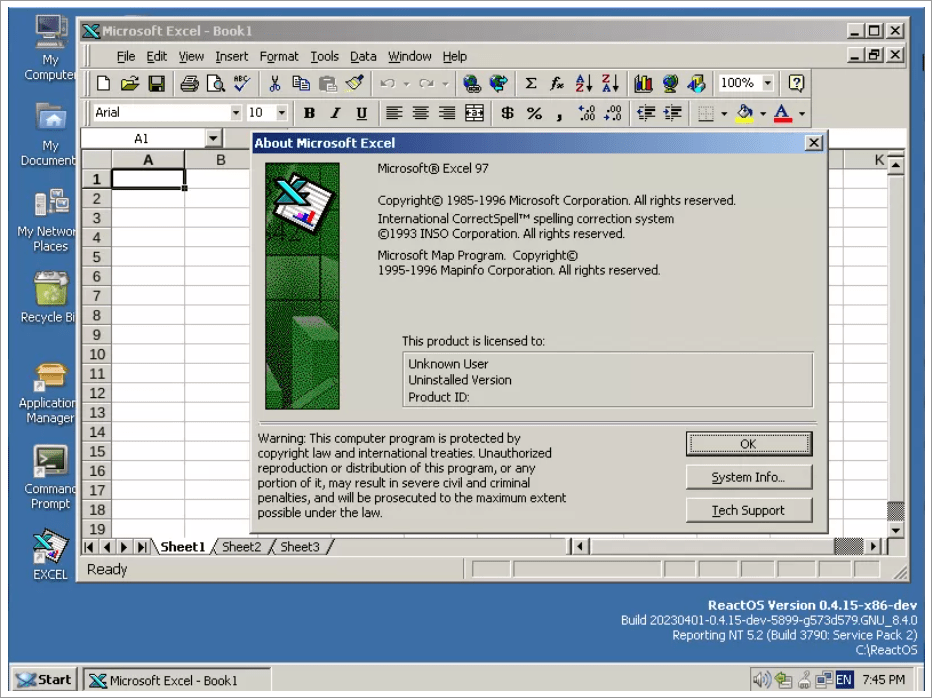Switch to the Sheet2 tab
The height and width of the screenshot is (699, 932).
pyautogui.click(x=241, y=547)
